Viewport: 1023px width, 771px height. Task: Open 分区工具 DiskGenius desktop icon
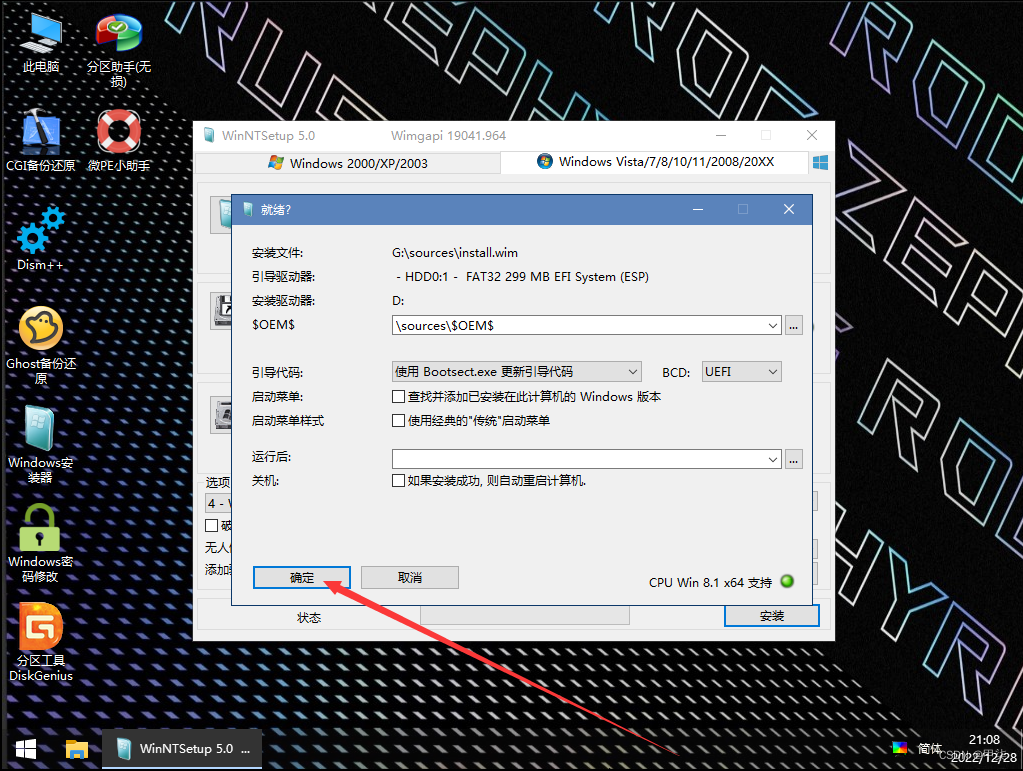coord(40,642)
